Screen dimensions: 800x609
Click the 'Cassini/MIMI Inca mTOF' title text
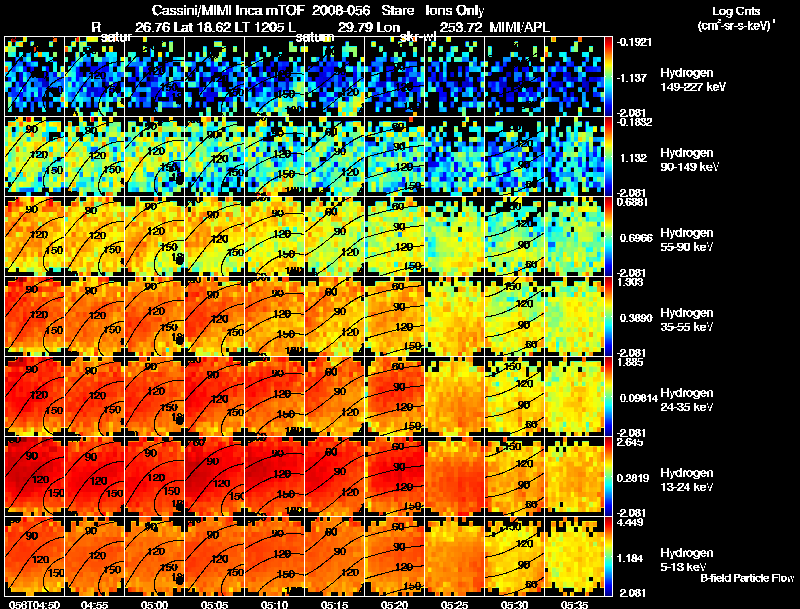click(x=228, y=10)
